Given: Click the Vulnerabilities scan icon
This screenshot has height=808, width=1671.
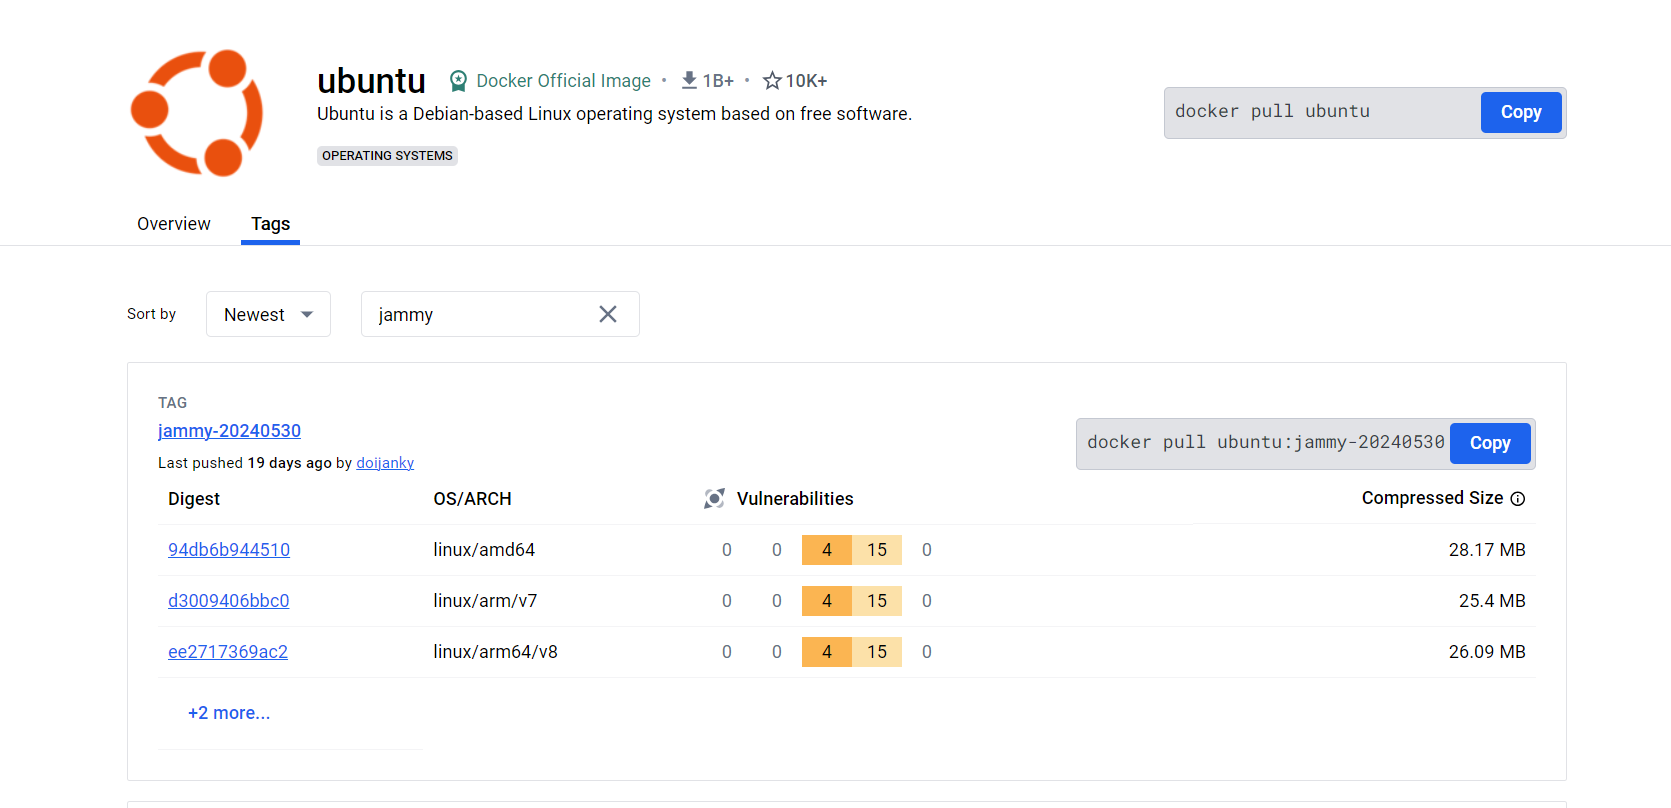Looking at the screenshot, I should tap(714, 498).
